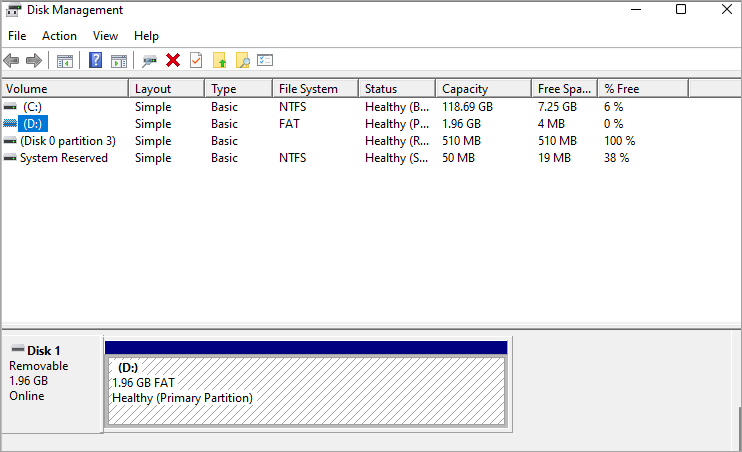Viewport: 742px width, 452px height.
Task: Sort by the File System column header
Action: point(316,89)
